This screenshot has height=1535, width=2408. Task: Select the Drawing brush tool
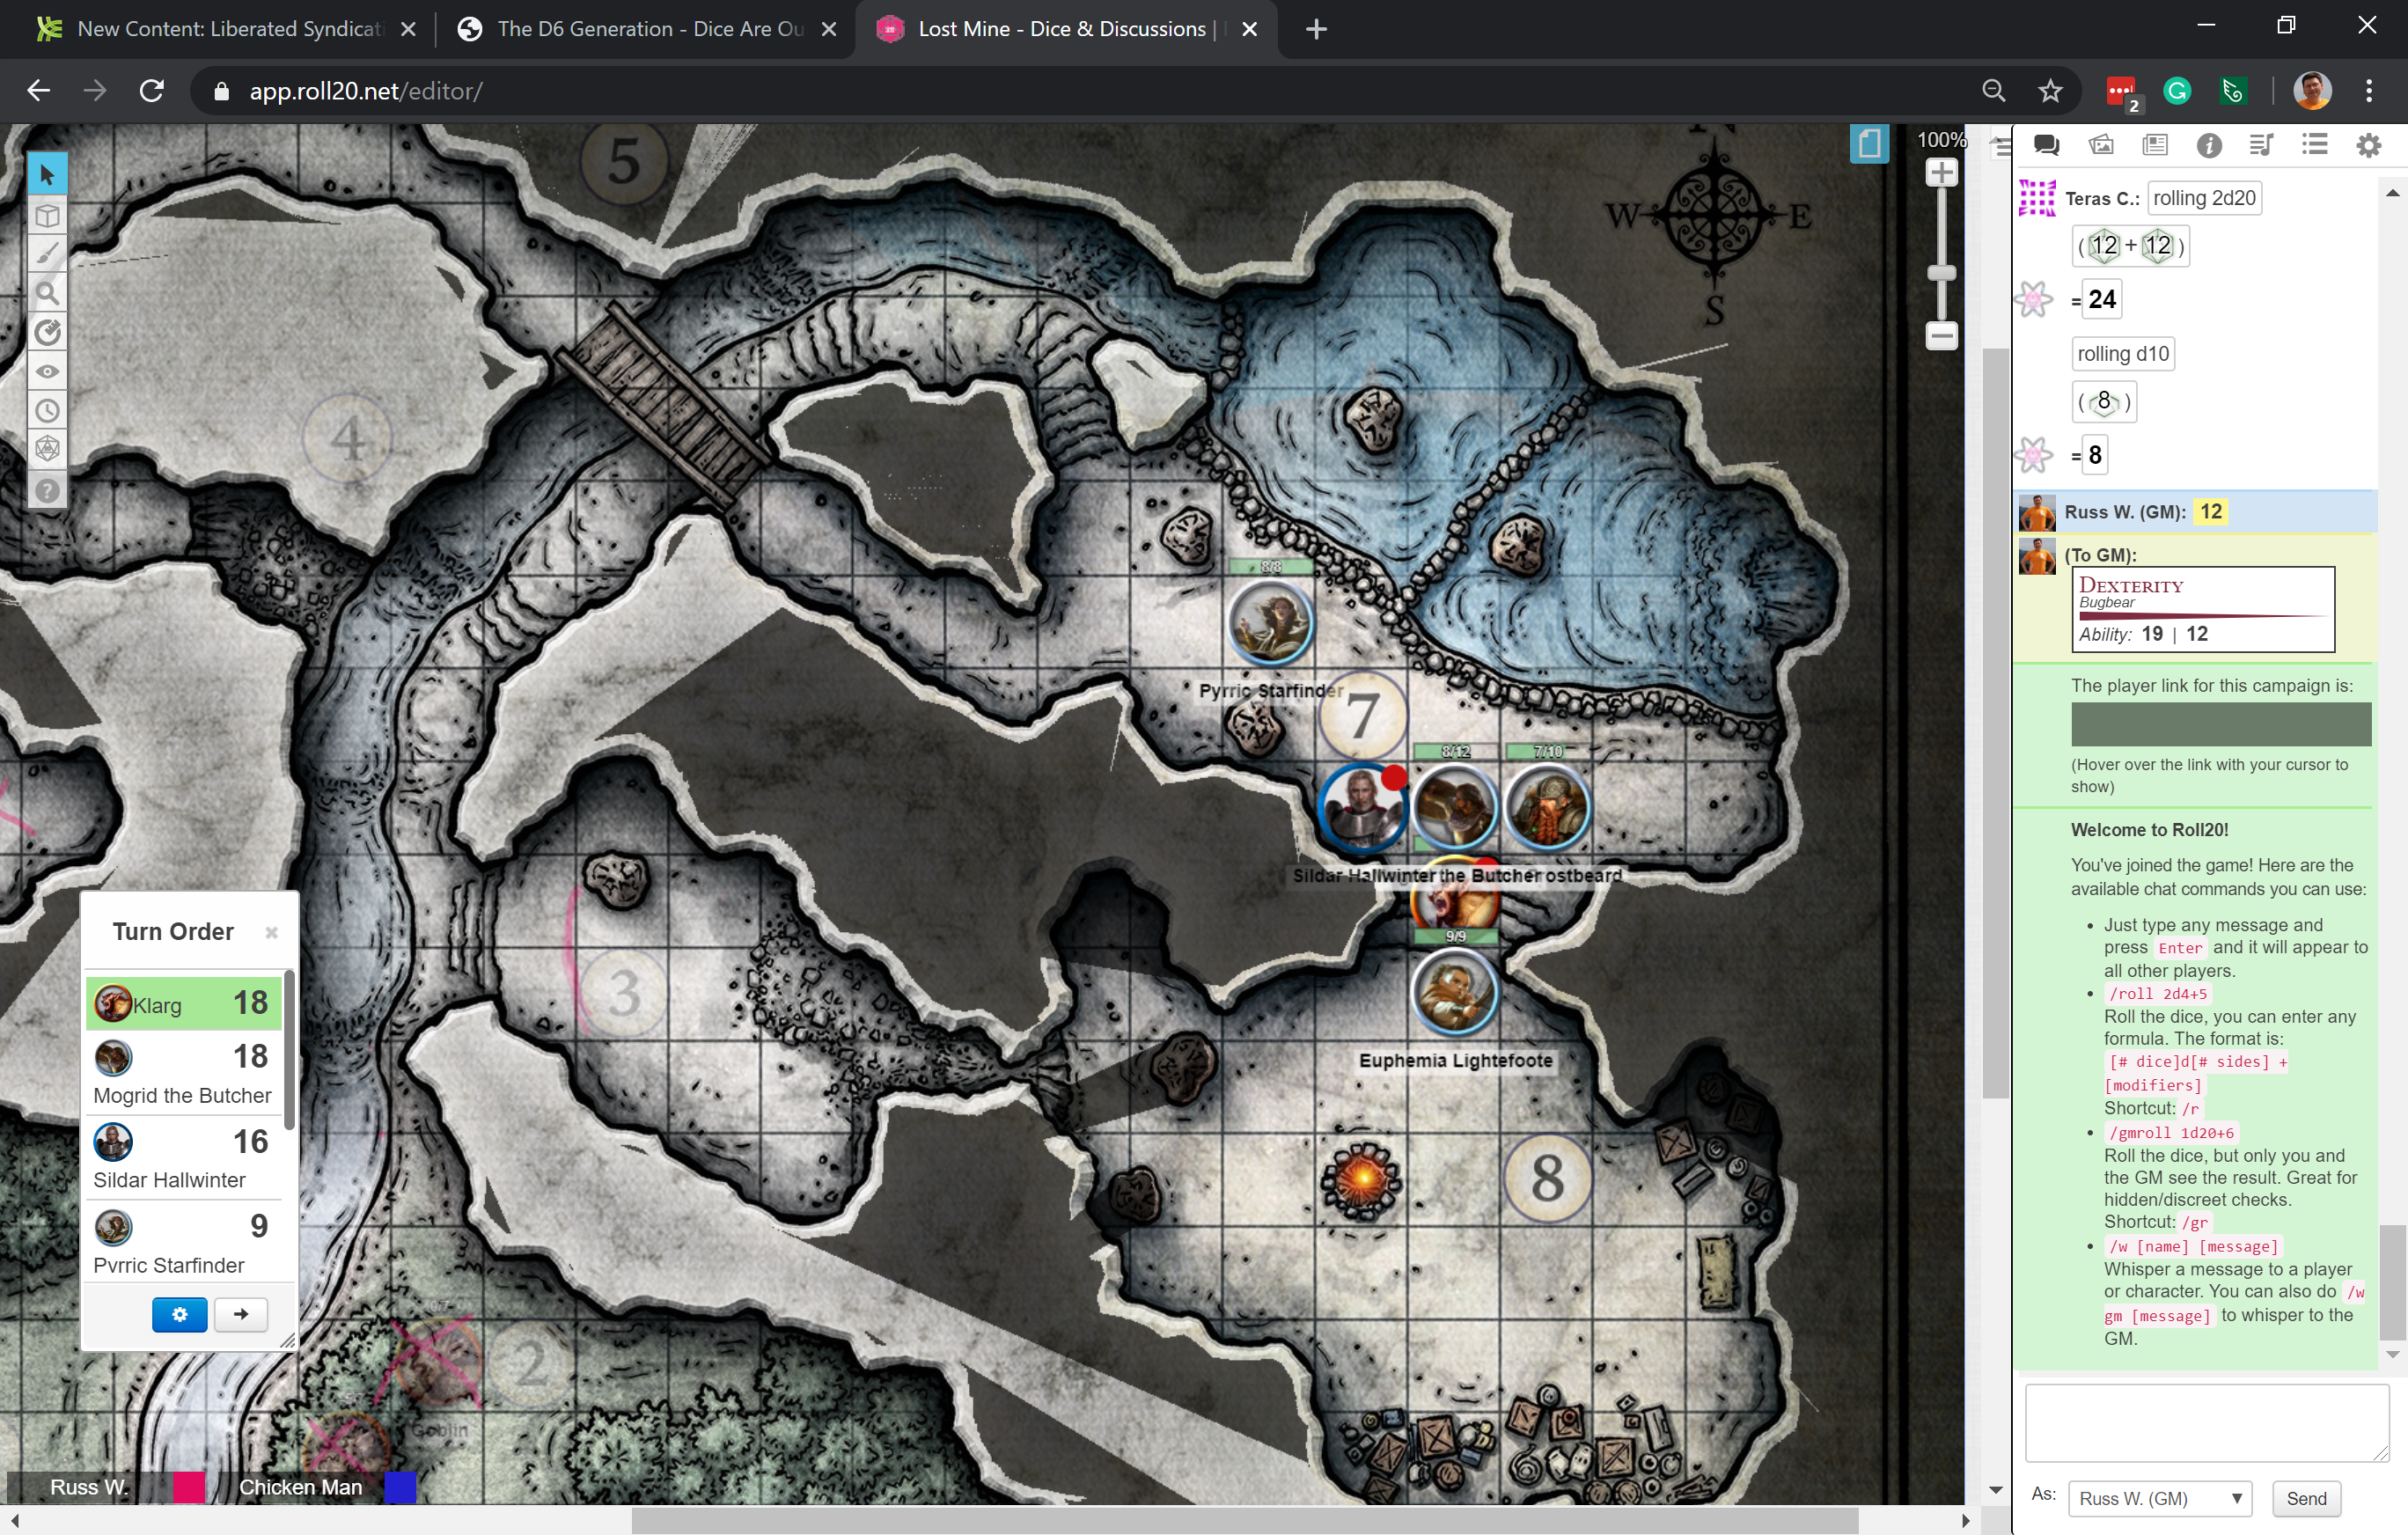tap(47, 254)
